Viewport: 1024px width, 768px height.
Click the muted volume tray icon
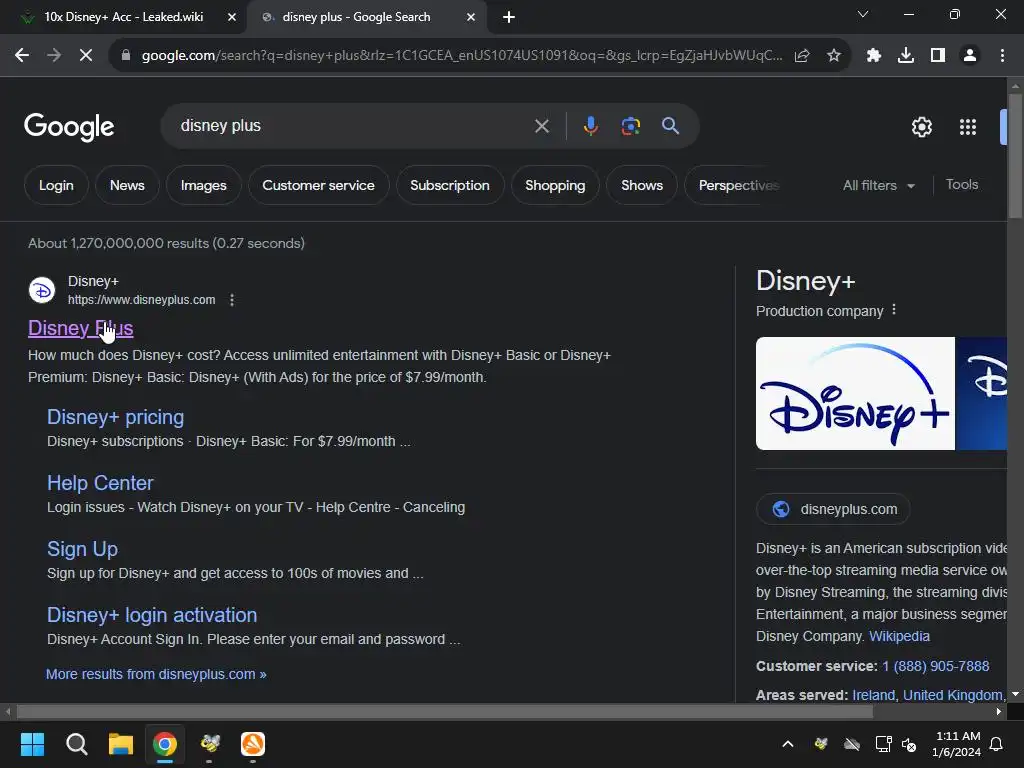[x=909, y=744]
